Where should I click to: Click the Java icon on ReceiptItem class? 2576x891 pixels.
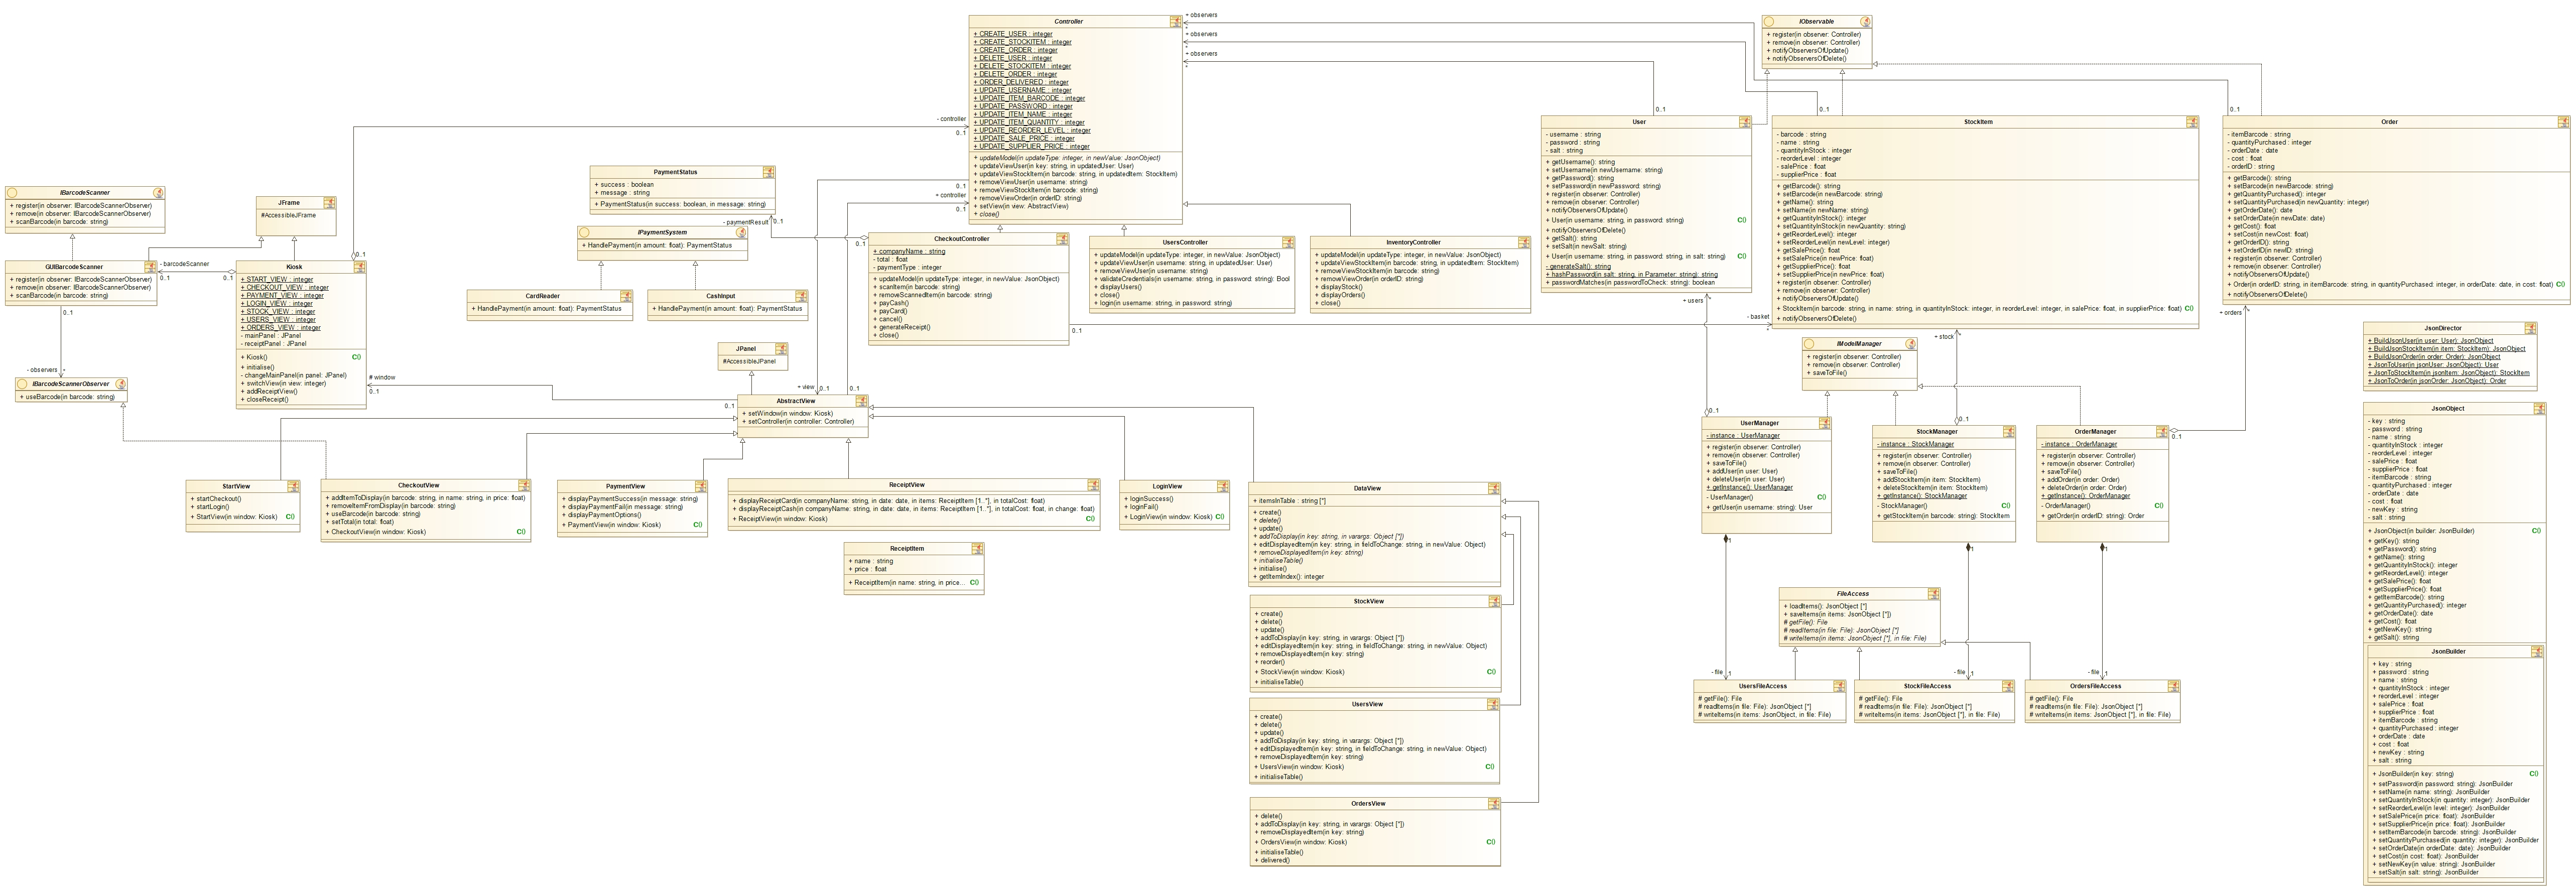(977, 549)
